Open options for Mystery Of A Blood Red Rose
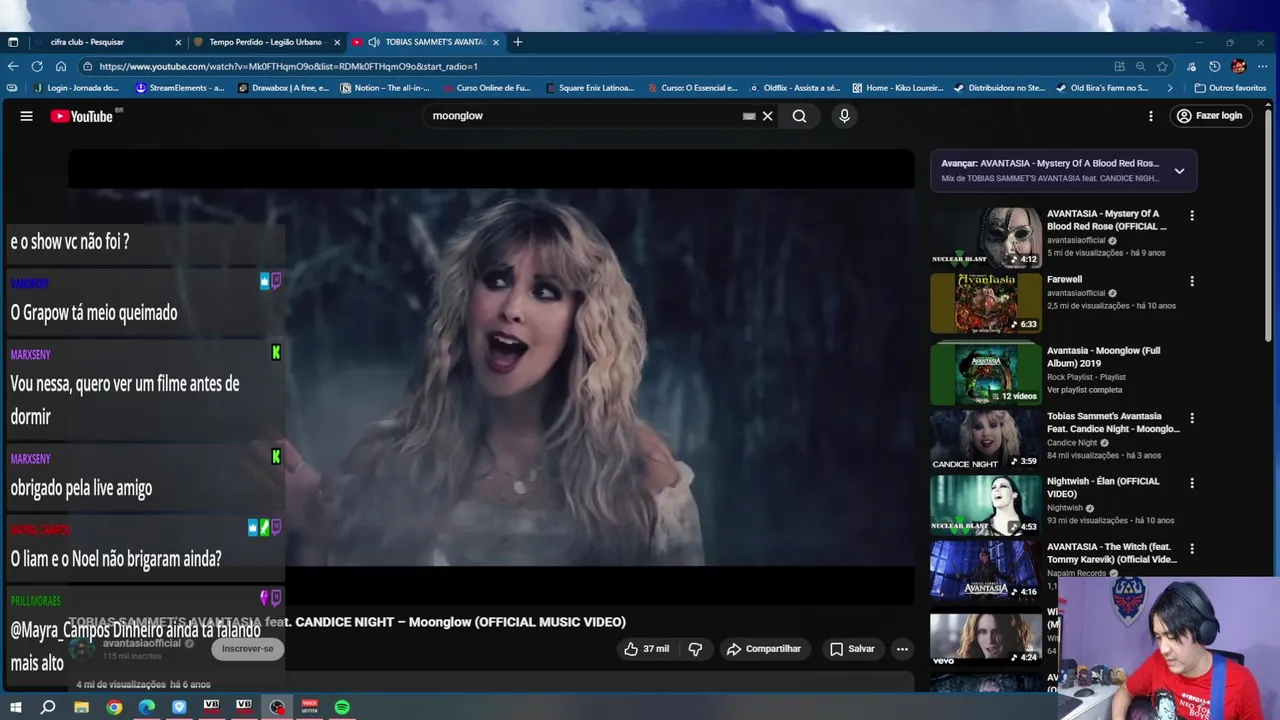1280x720 pixels. click(x=1191, y=215)
